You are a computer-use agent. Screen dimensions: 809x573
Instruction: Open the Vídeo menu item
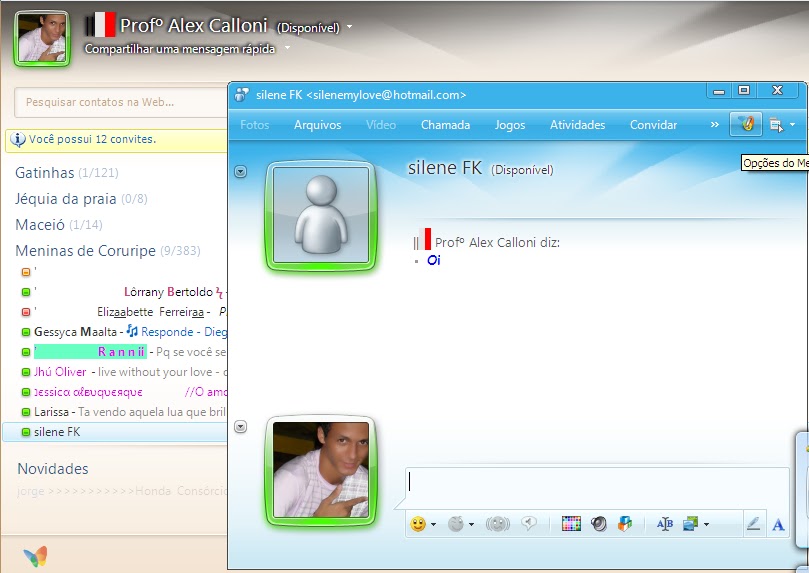[381, 125]
